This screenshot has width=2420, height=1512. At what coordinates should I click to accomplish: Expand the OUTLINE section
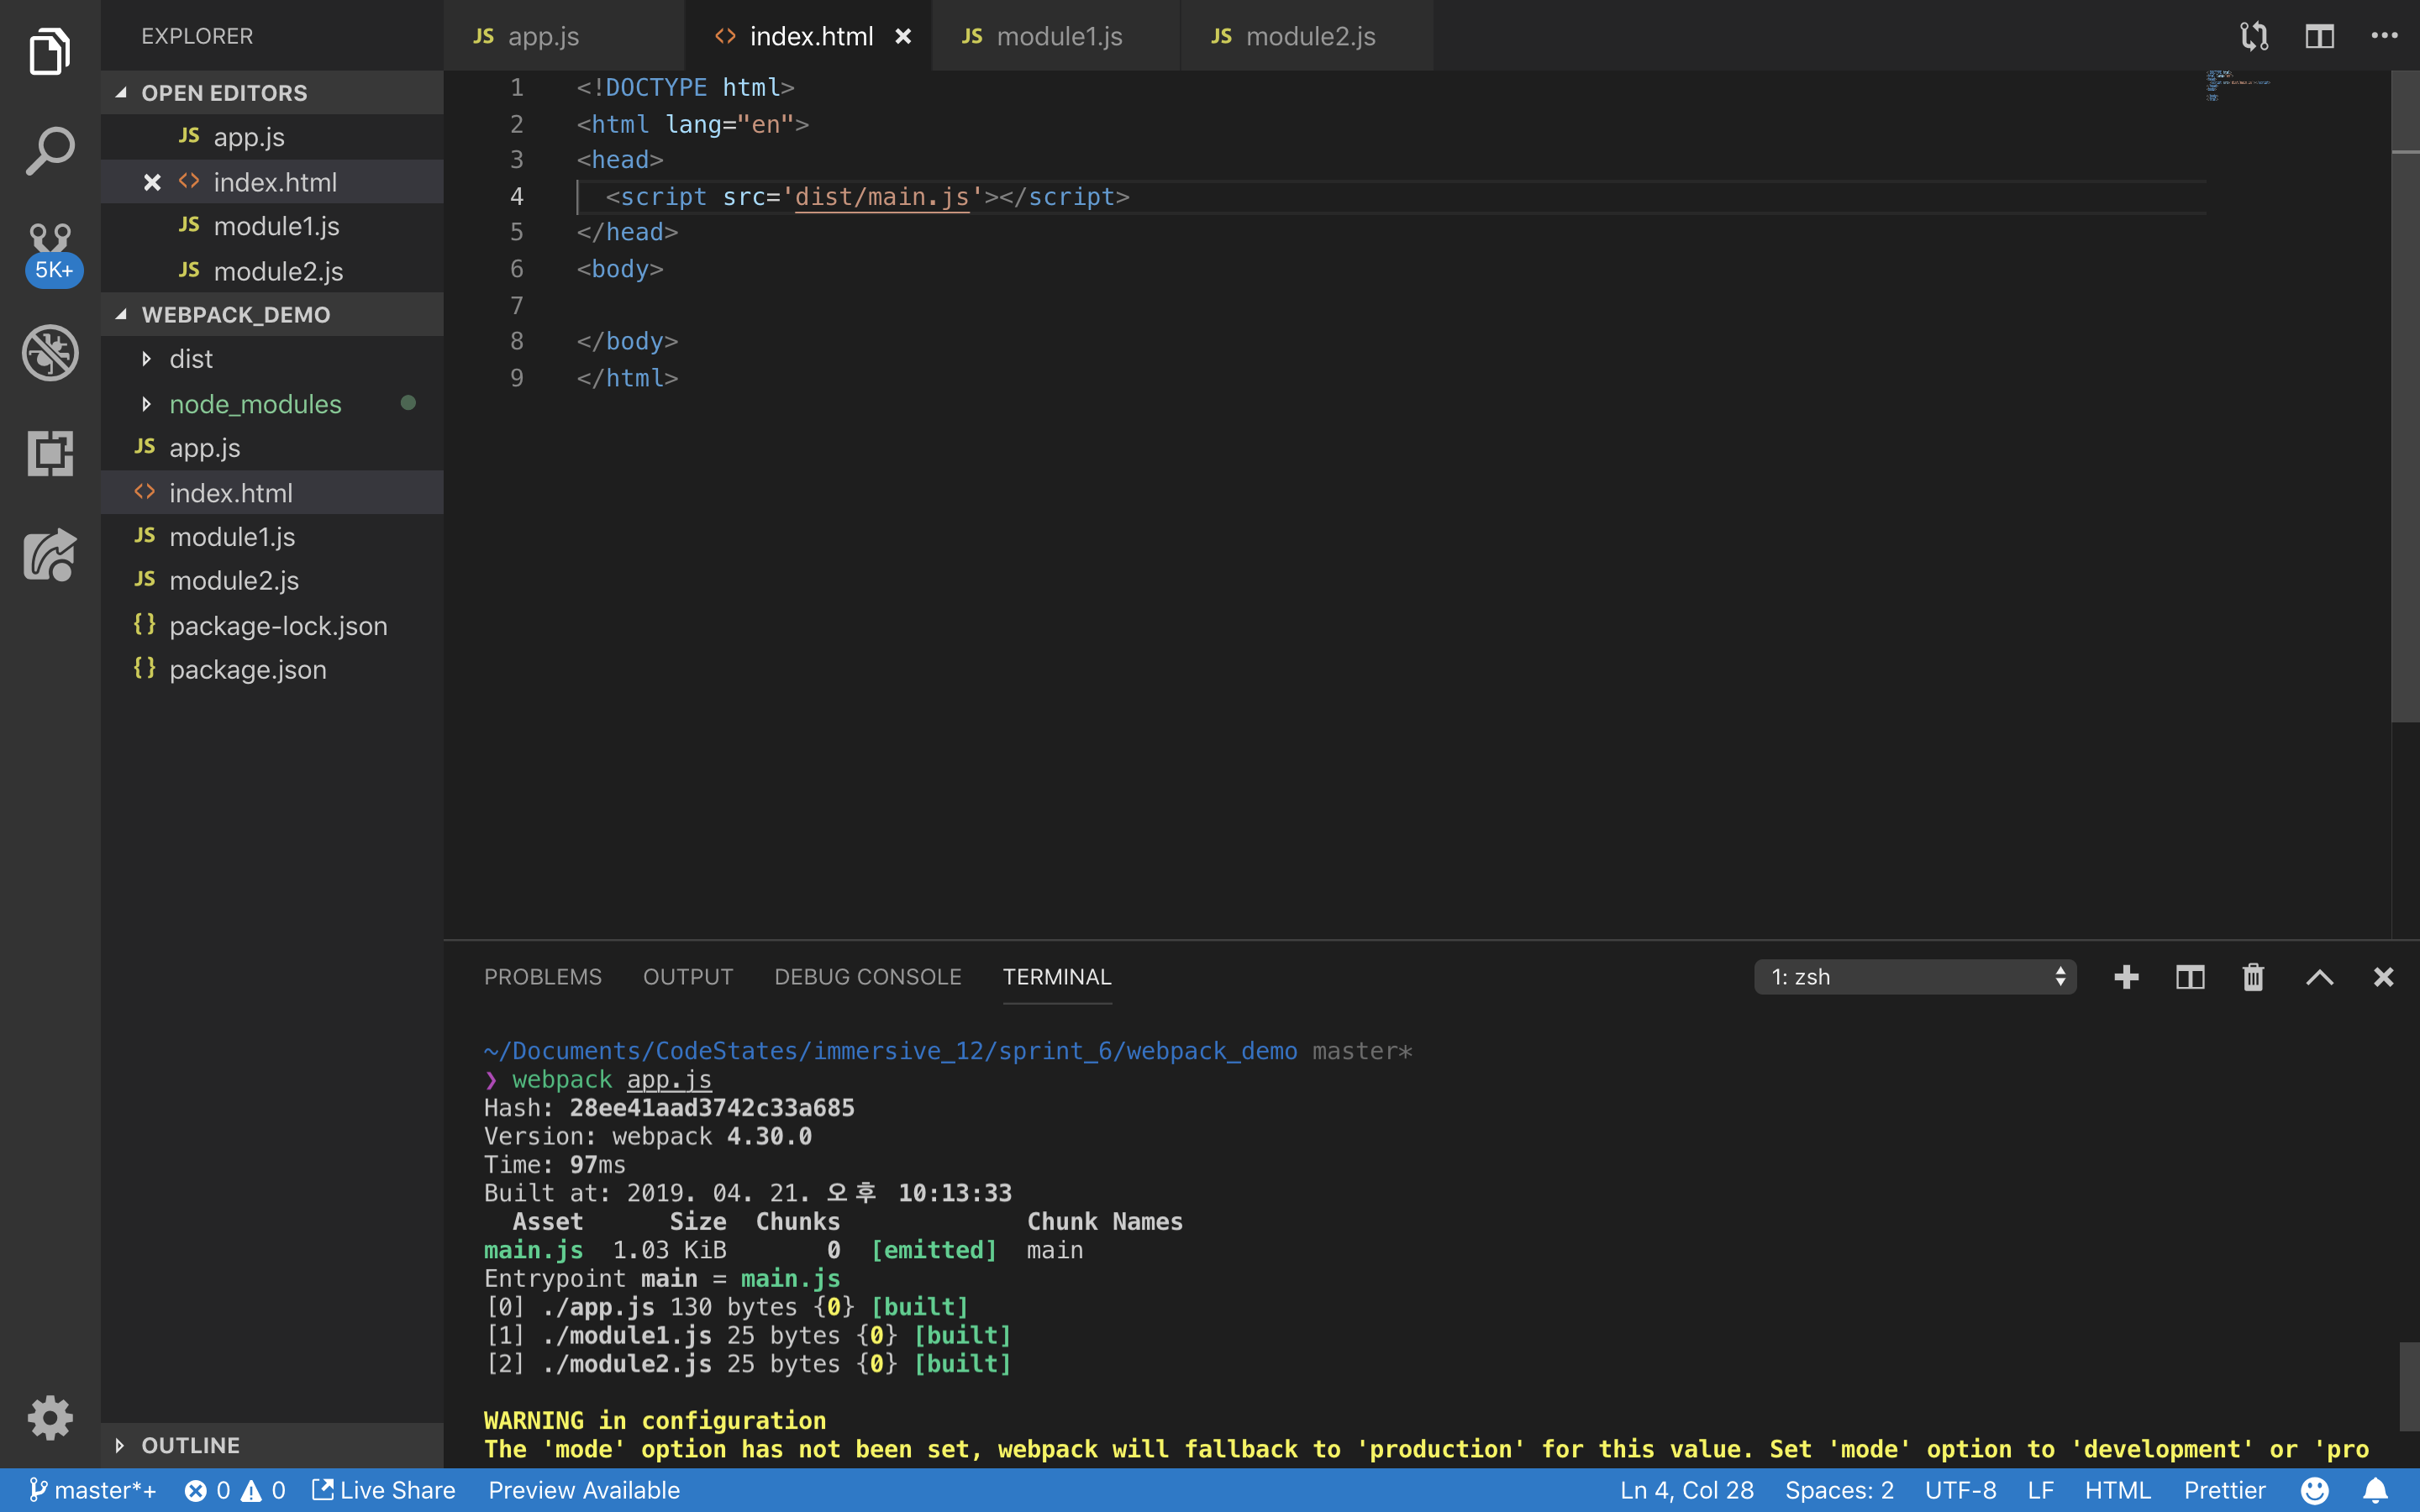pyautogui.click(x=190, y=1445)
